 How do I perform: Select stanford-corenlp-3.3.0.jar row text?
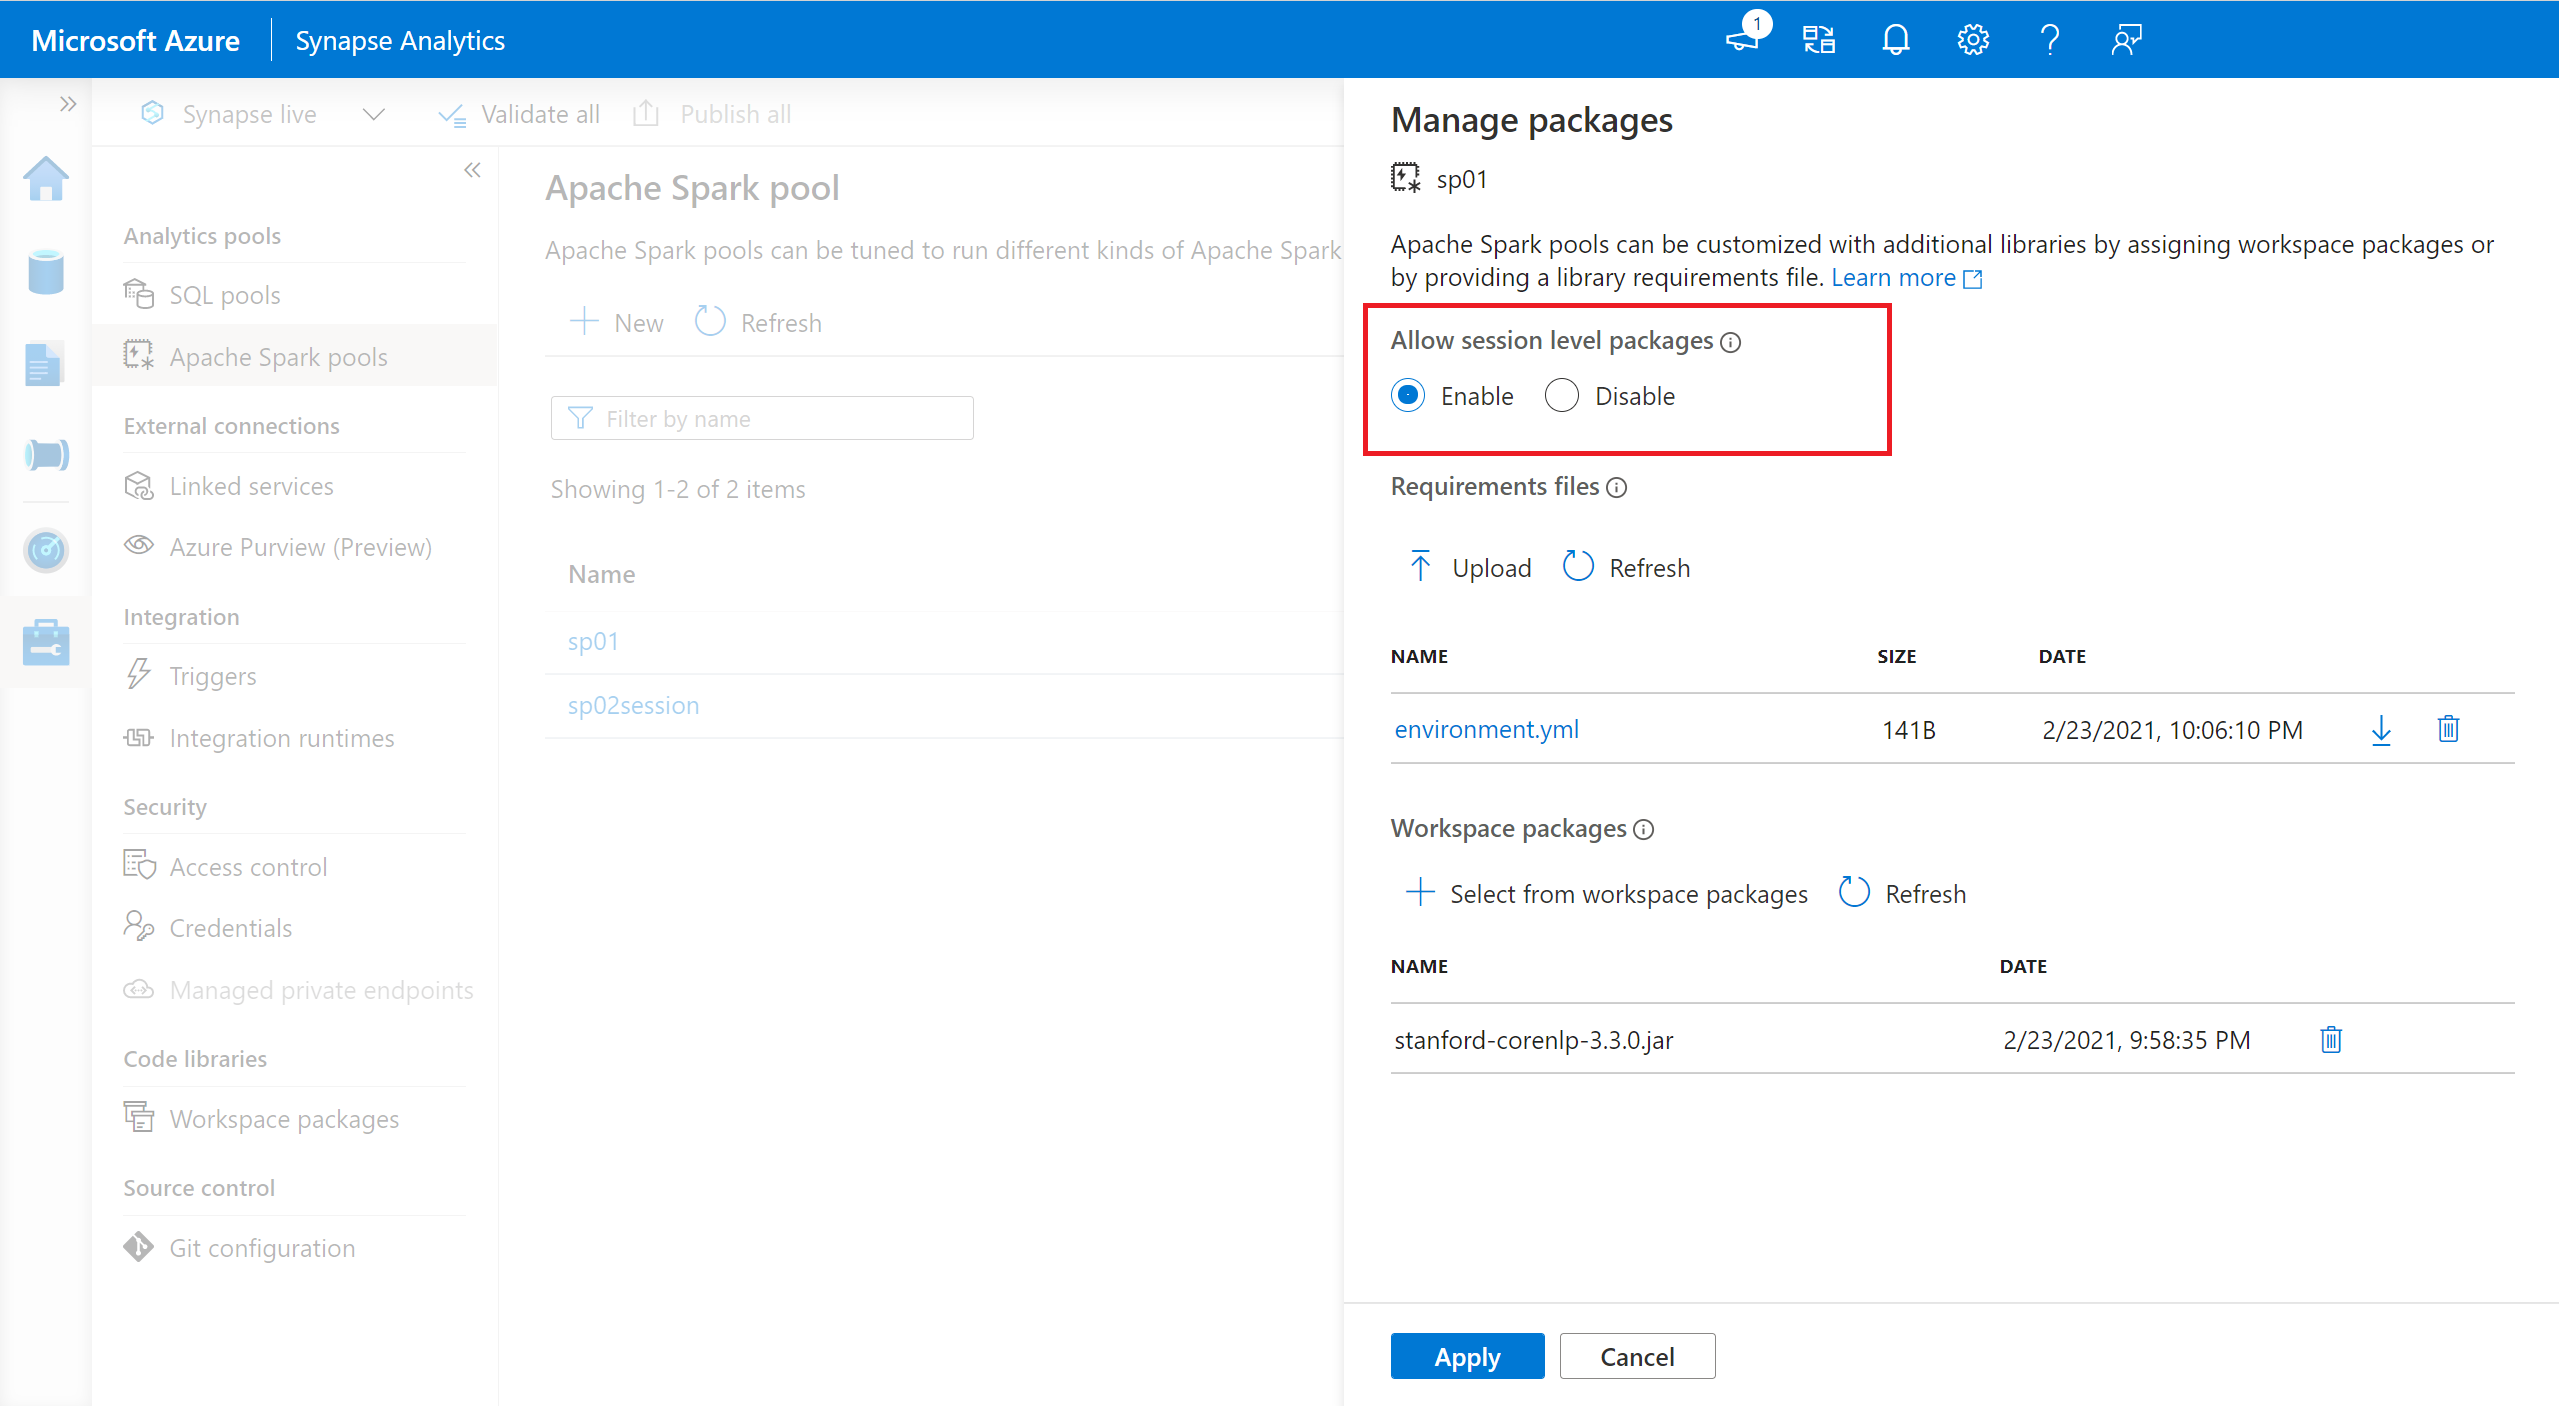click(x=1534, y=1040)
